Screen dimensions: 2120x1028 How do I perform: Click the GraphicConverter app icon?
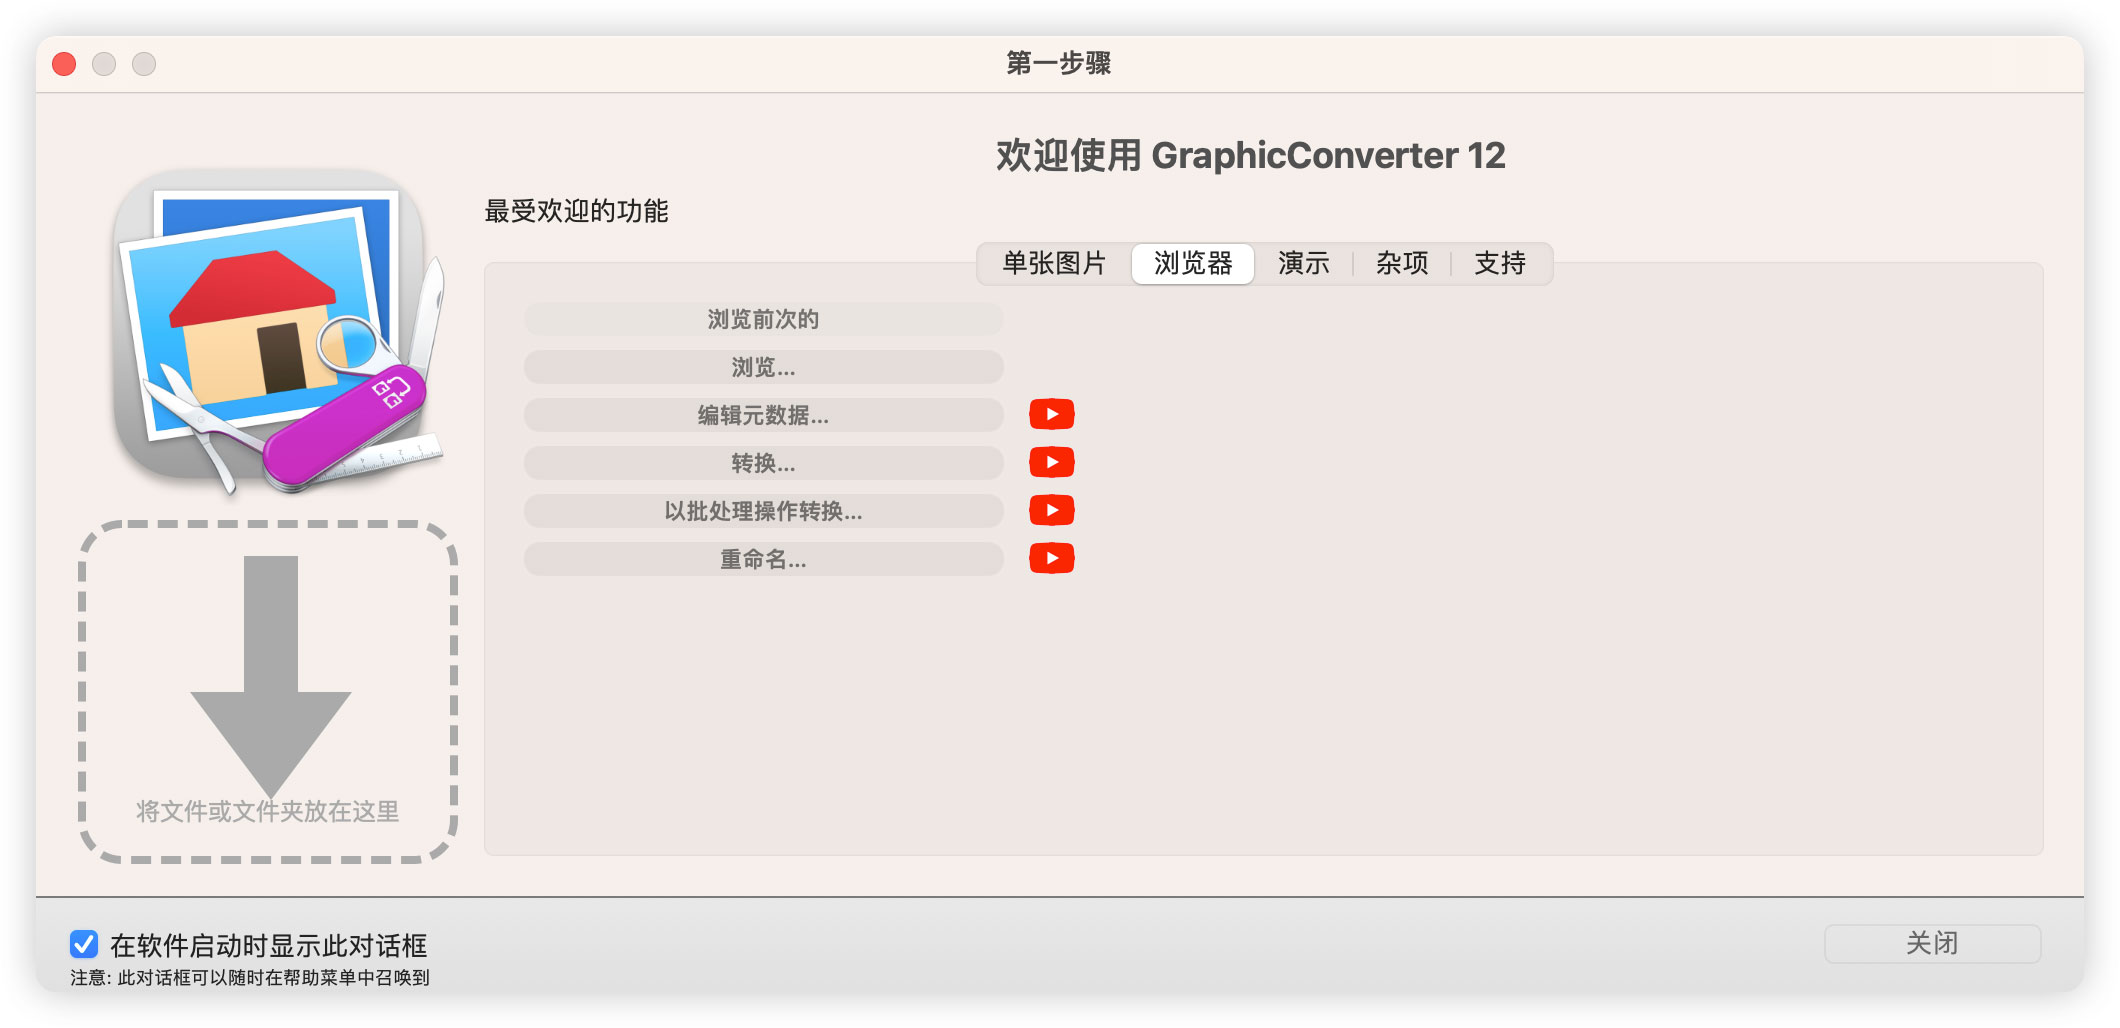click(x=277, y=332)
